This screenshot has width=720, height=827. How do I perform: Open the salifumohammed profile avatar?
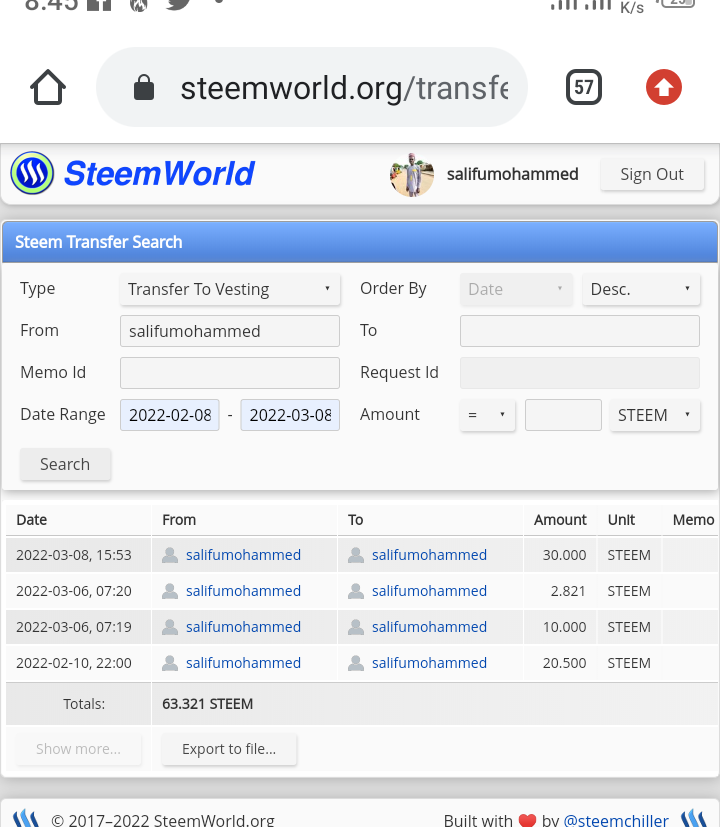click(412, 175)
